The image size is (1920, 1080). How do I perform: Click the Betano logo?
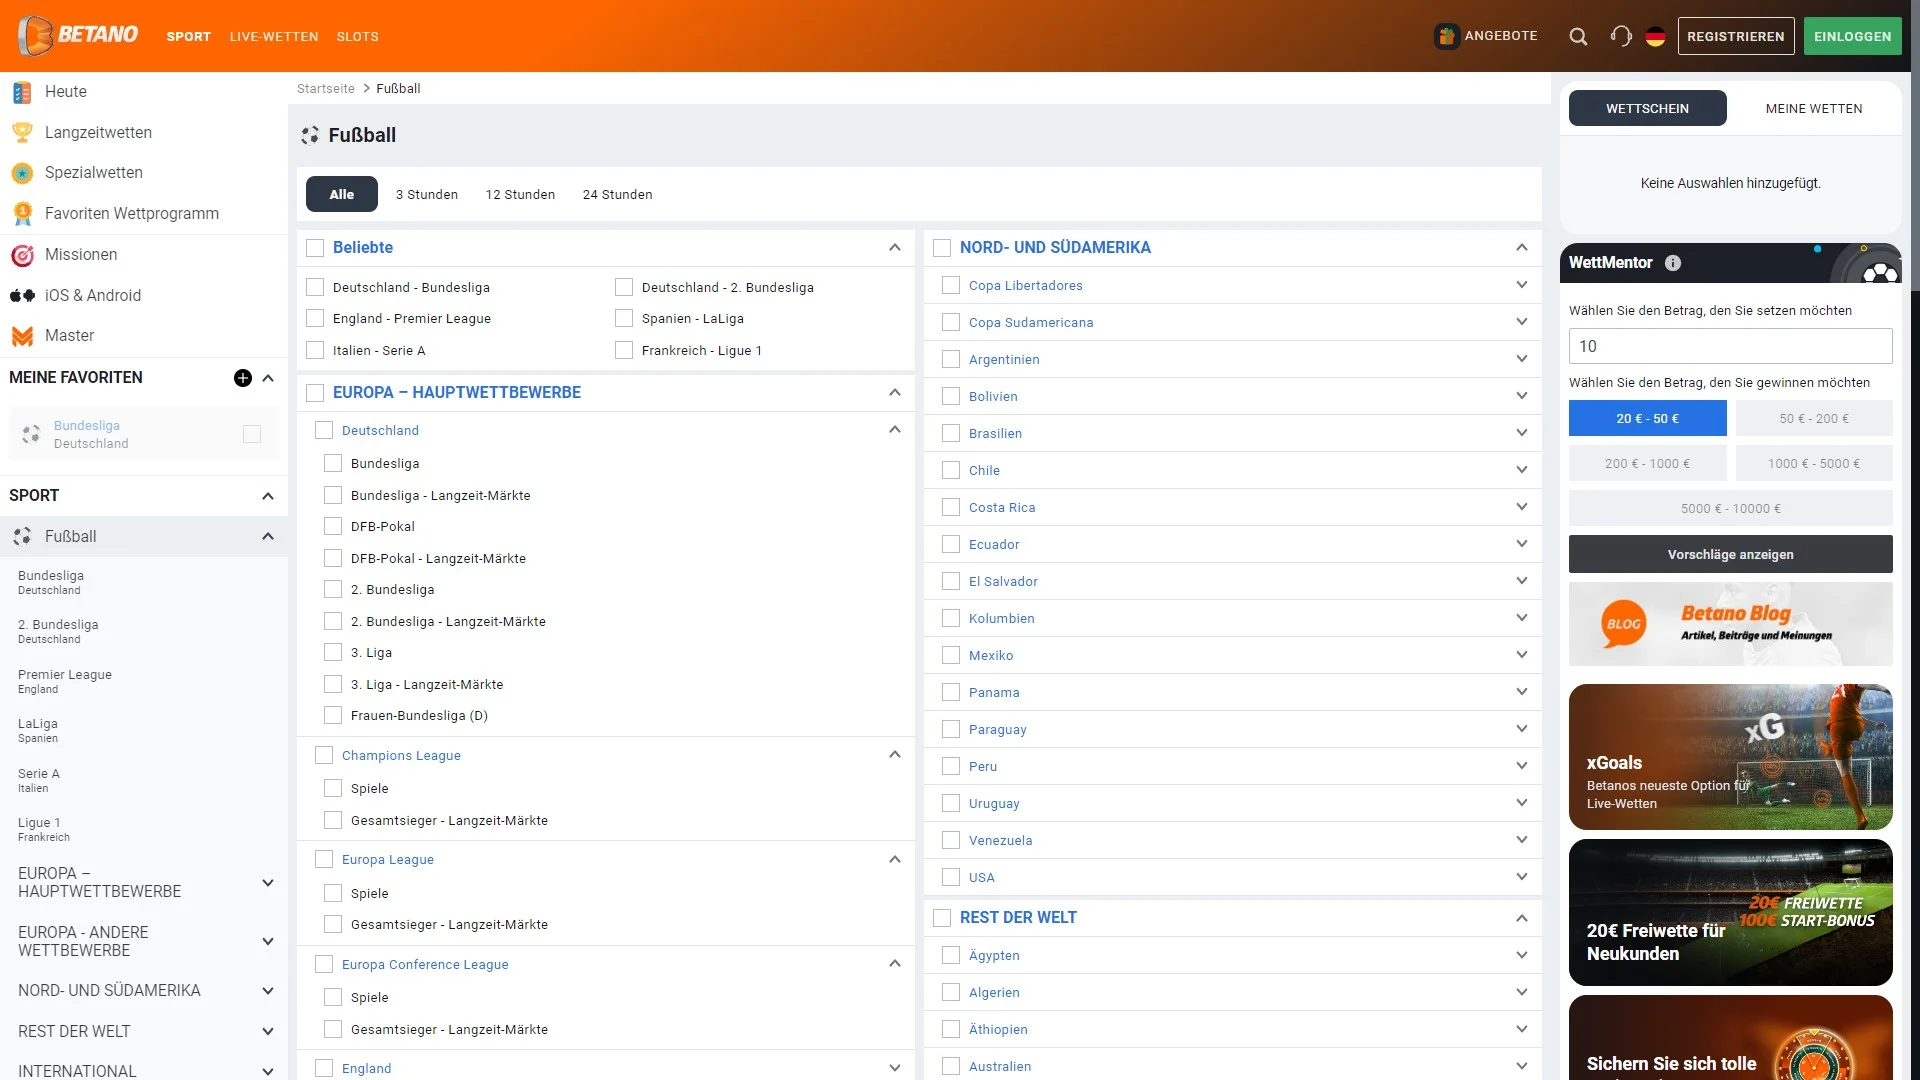tap(78, 35)
